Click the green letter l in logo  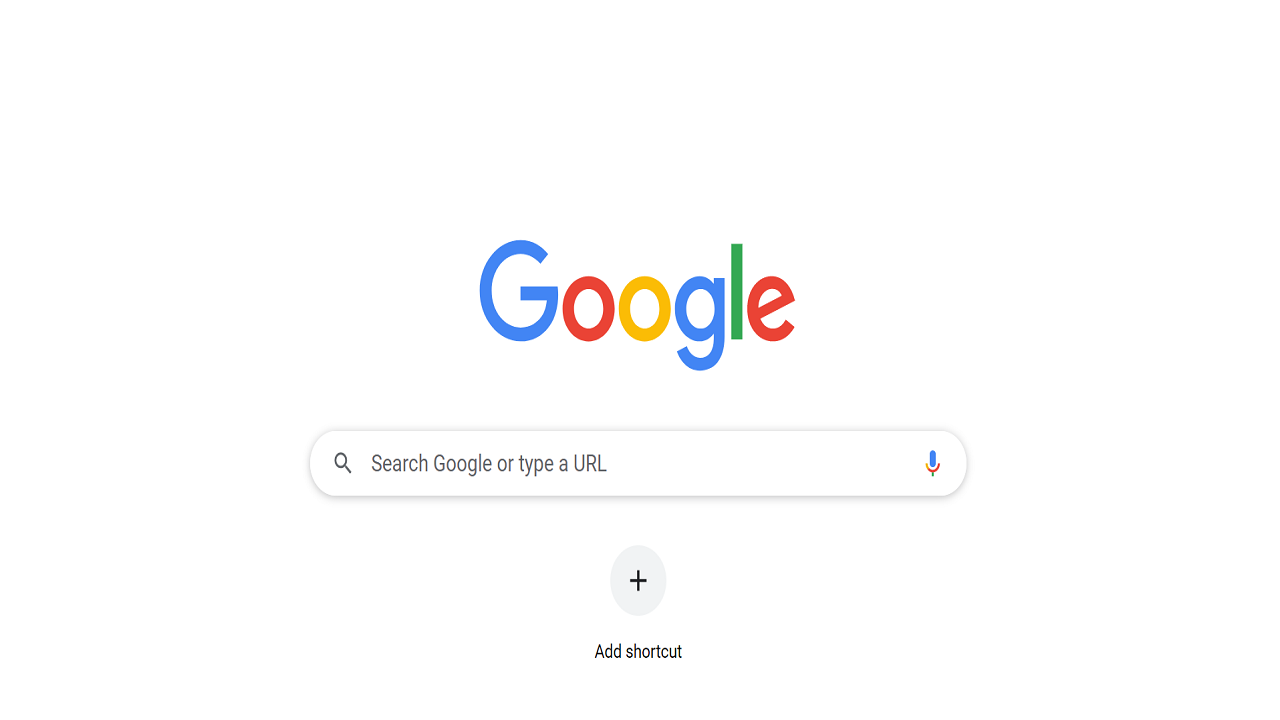tap(737, 291)
